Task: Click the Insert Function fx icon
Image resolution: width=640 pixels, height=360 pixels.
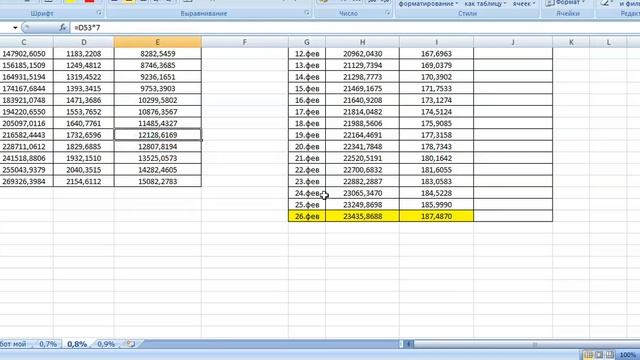Action: pos(62,28)
